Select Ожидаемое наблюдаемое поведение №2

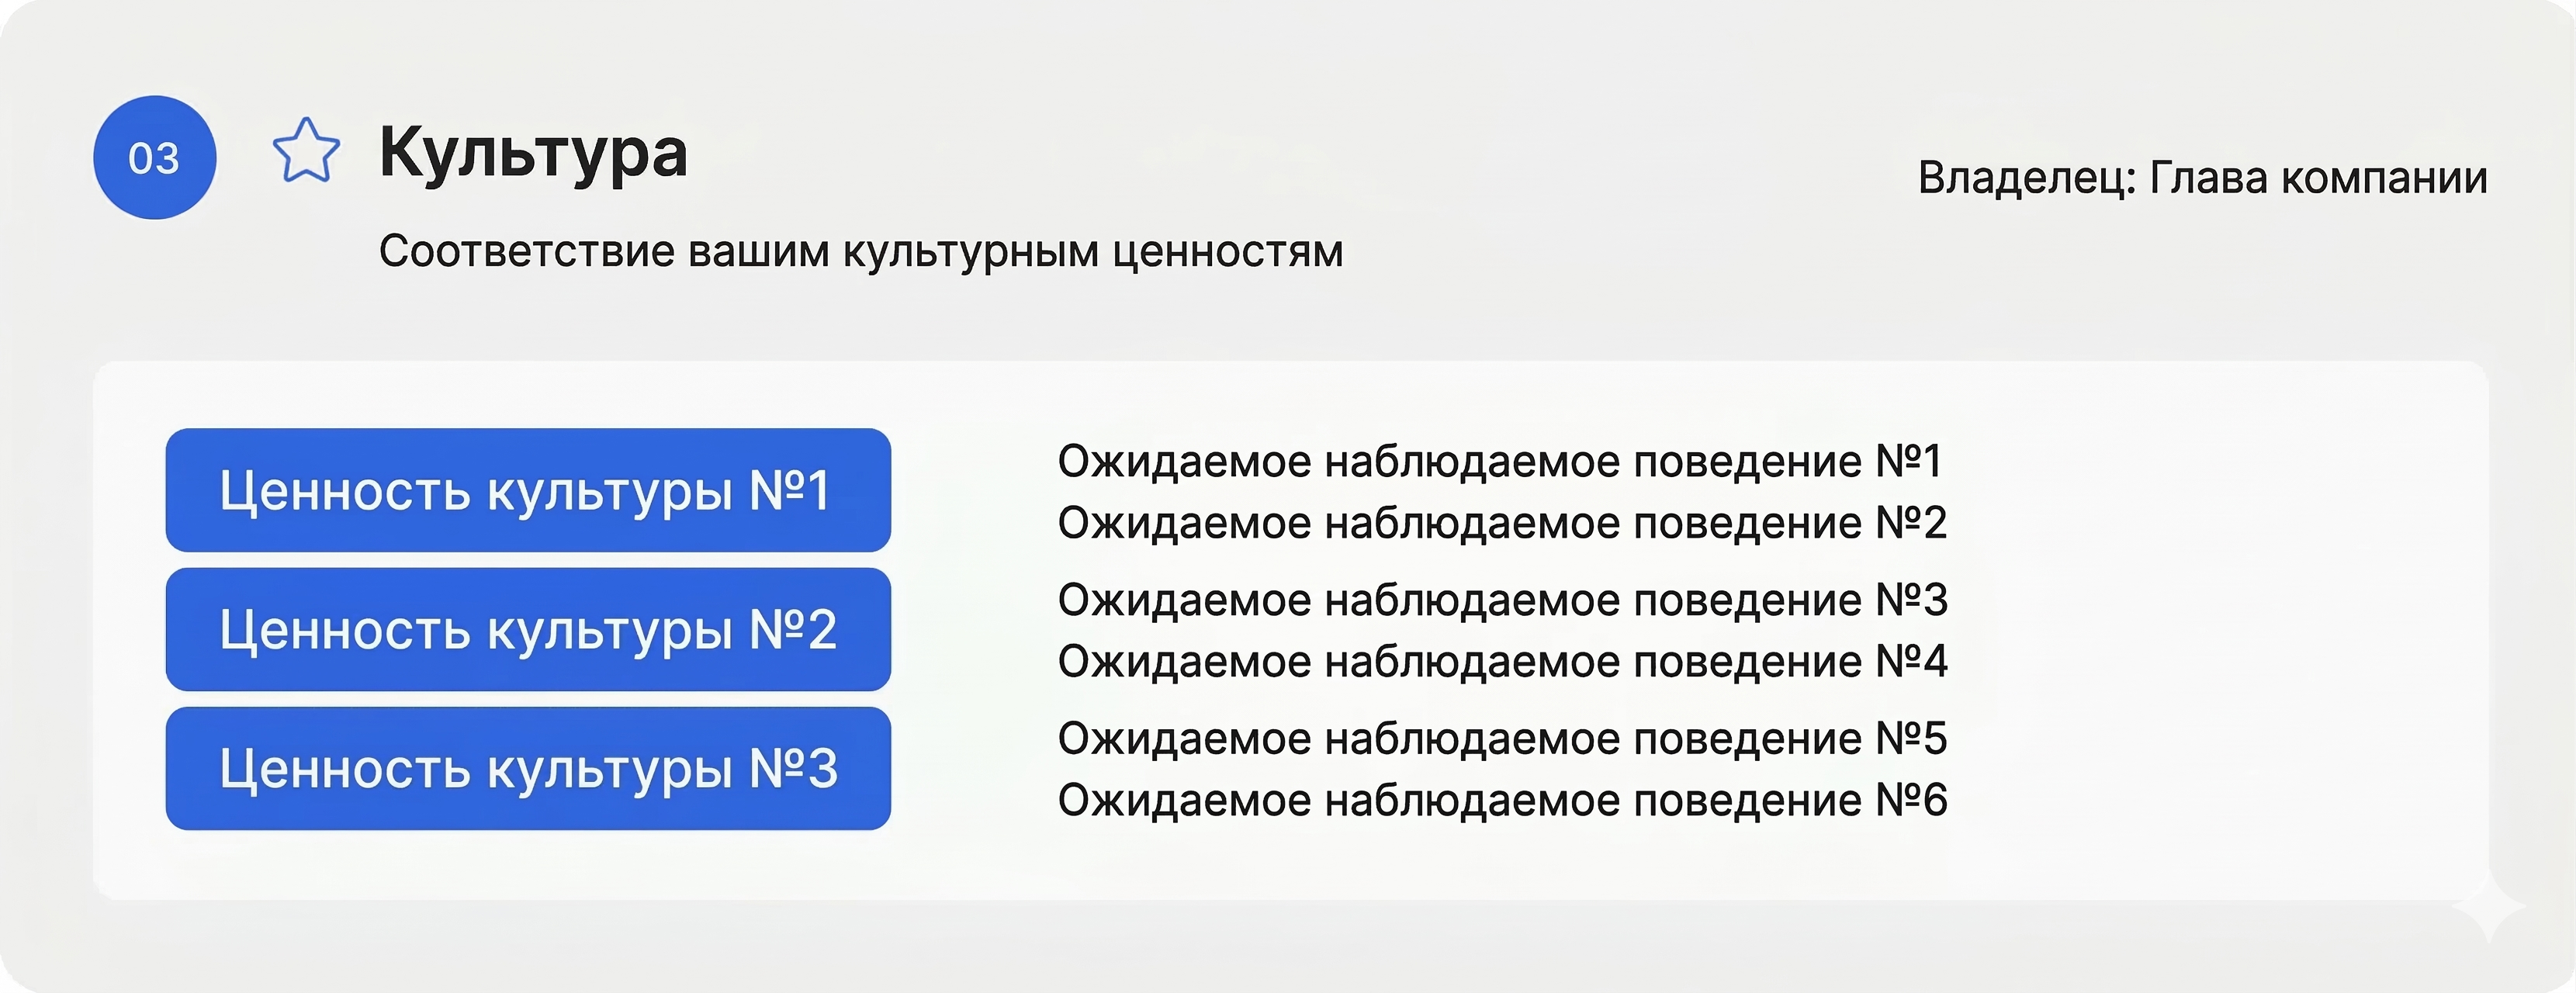(x=1502, y=523)
